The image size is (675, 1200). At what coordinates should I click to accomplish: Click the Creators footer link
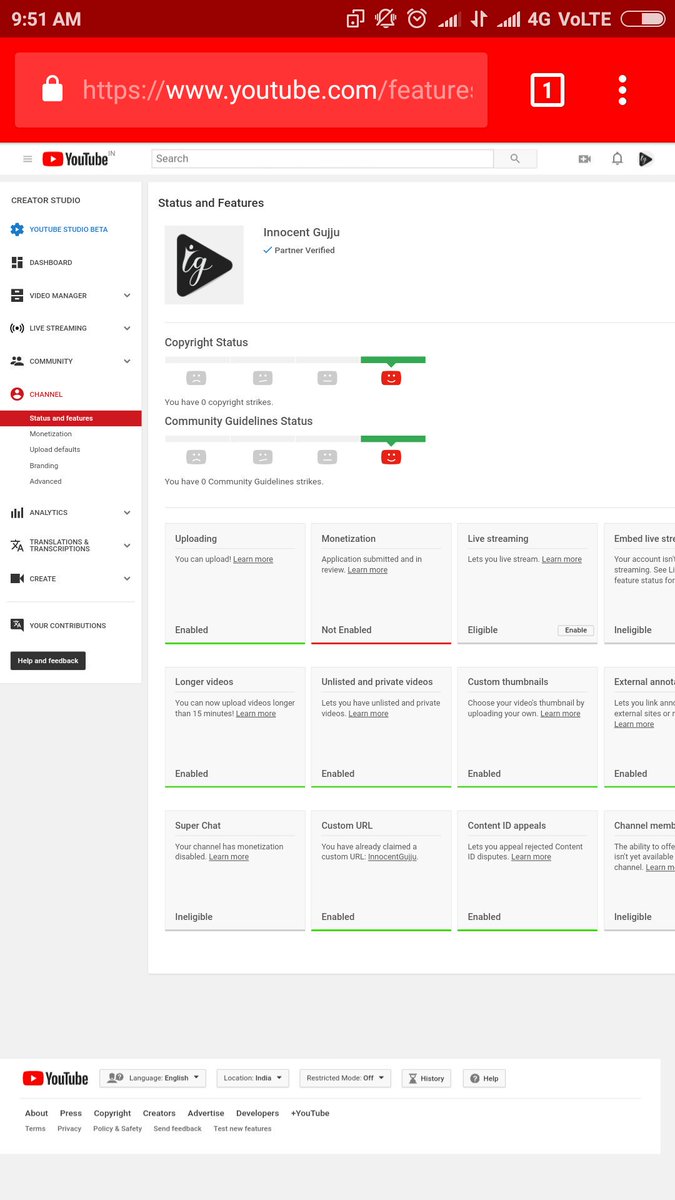[x=159, y=1113]
